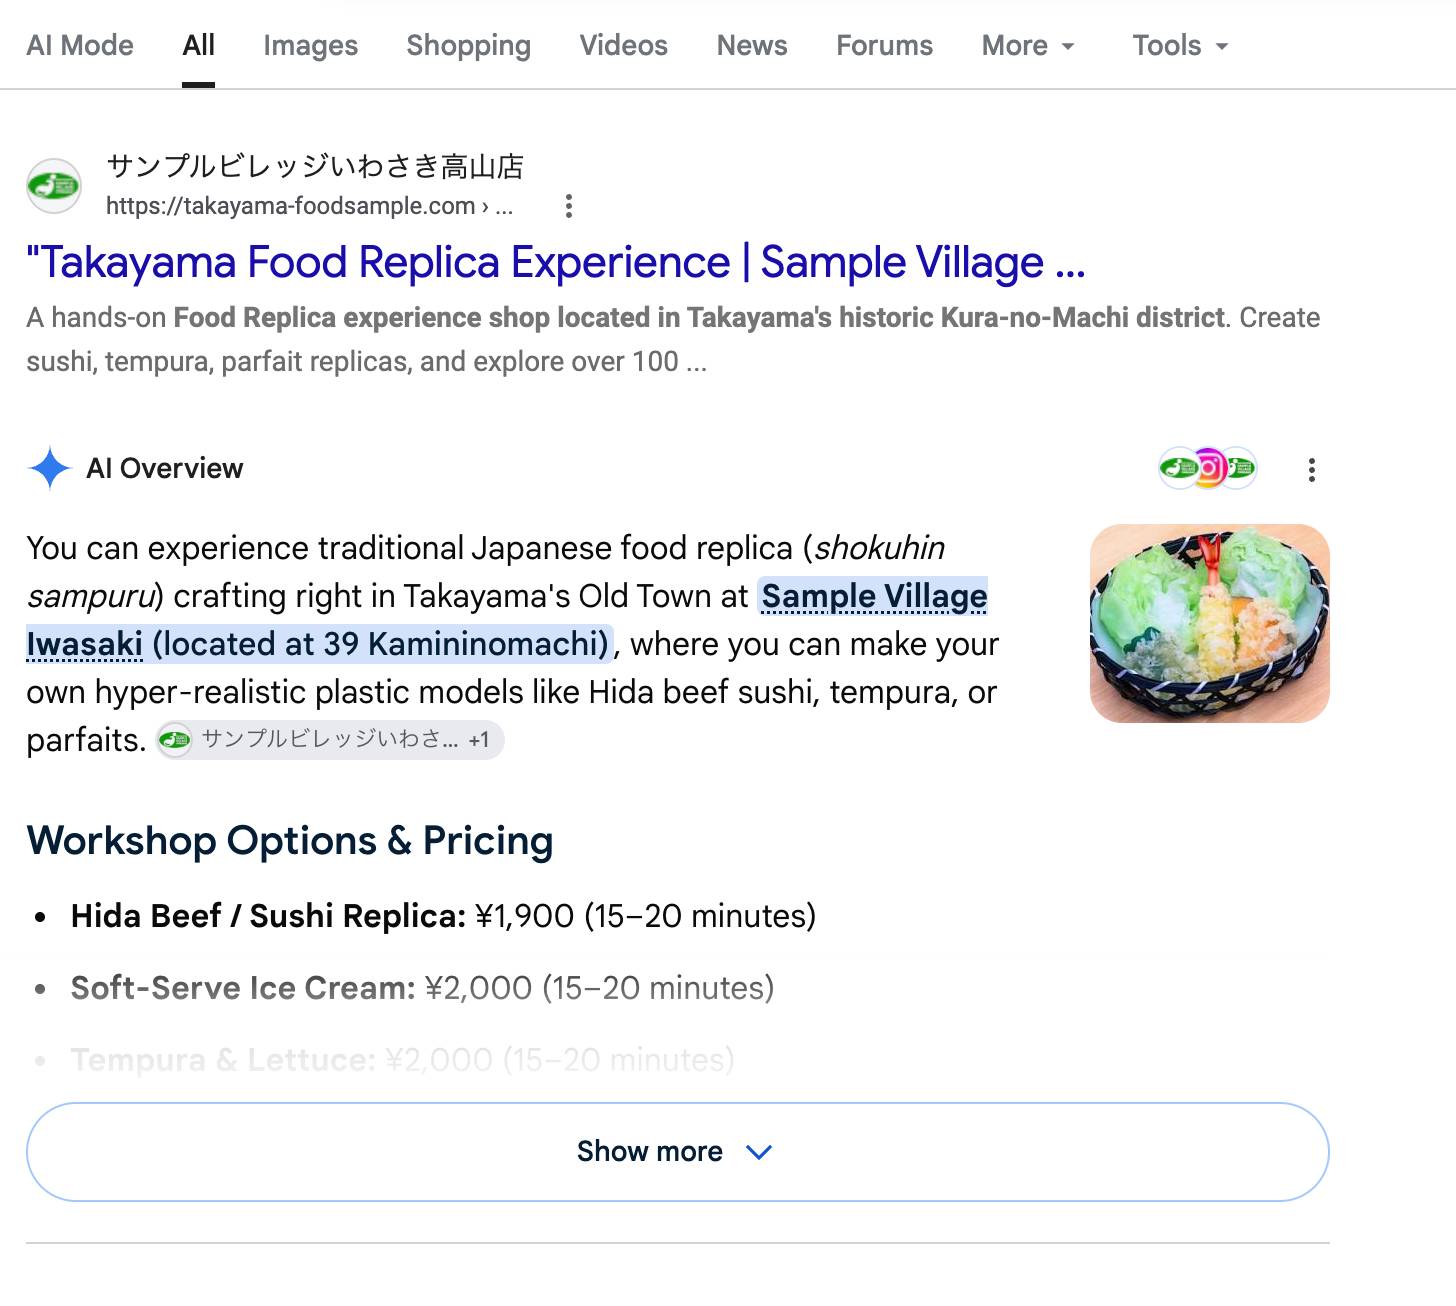Expand AI Overview with Show more
Image resolution: width=1456 pixels, height=1306 pixels.
(x=678, y=1152)
